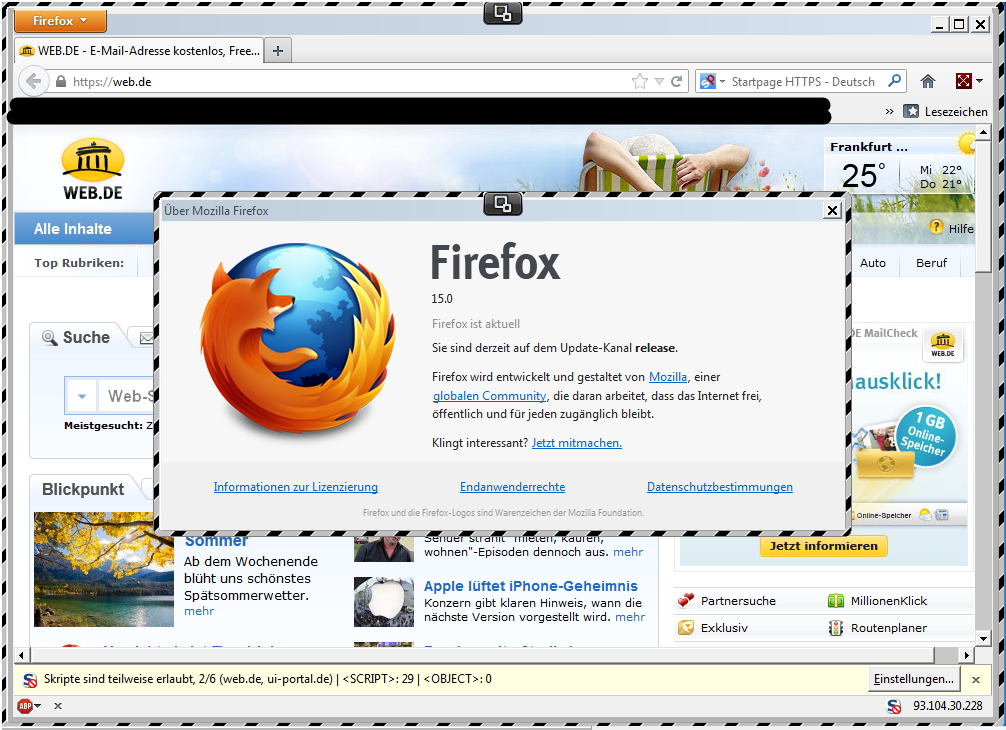Image resolution: width=1006 pixels, height=730 pixels.
Task: Click the NoScript icon in notification bar
Action: 30,679
